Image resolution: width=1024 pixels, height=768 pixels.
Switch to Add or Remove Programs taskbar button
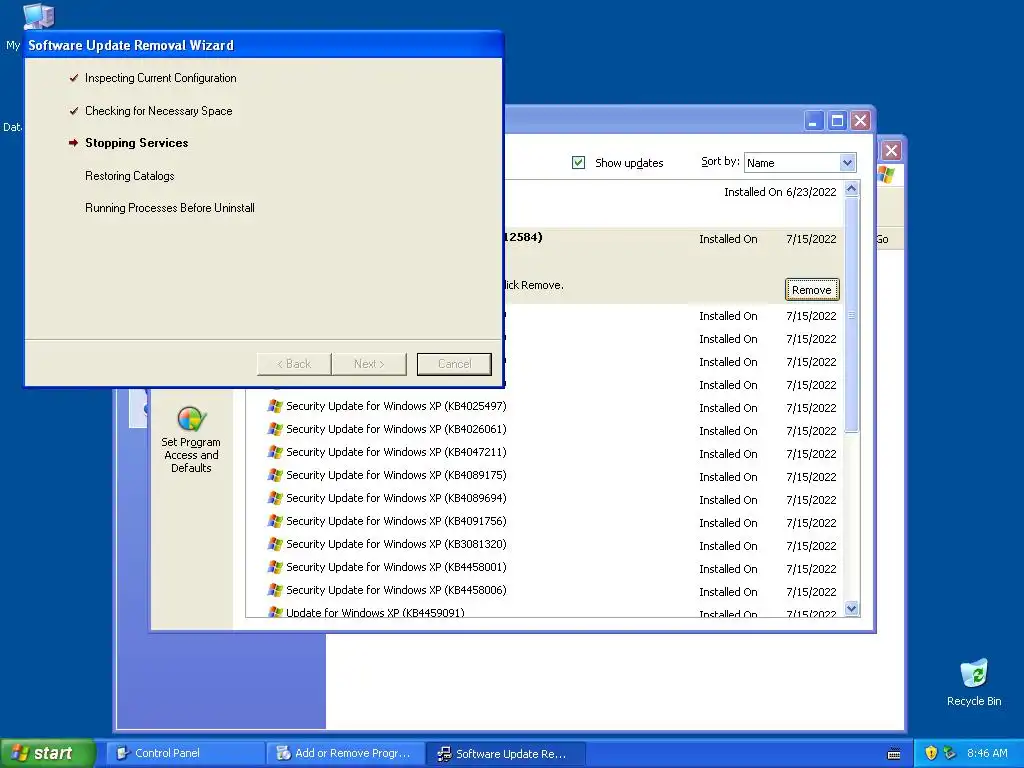click(x=345, y=753)
